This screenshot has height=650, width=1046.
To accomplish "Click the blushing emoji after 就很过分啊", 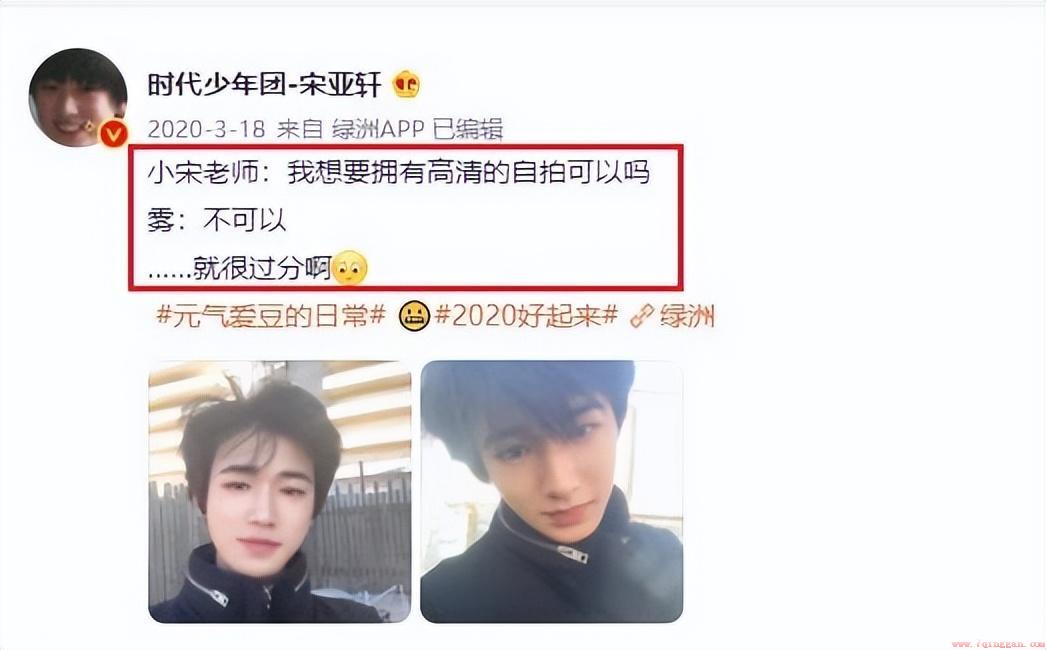I will pyautogui.click(x=350, y=268).
